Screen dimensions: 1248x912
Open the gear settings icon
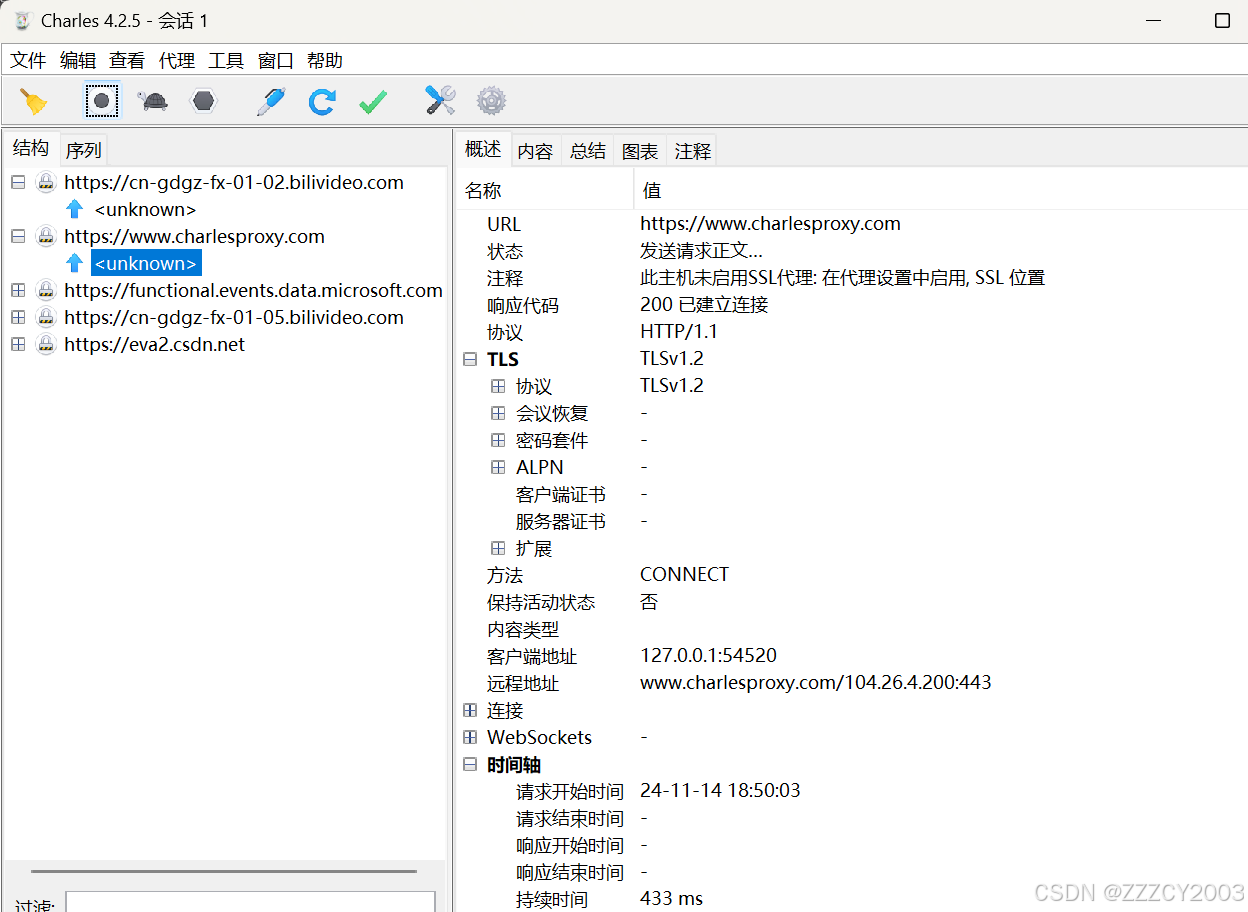(x=491, y=101)
